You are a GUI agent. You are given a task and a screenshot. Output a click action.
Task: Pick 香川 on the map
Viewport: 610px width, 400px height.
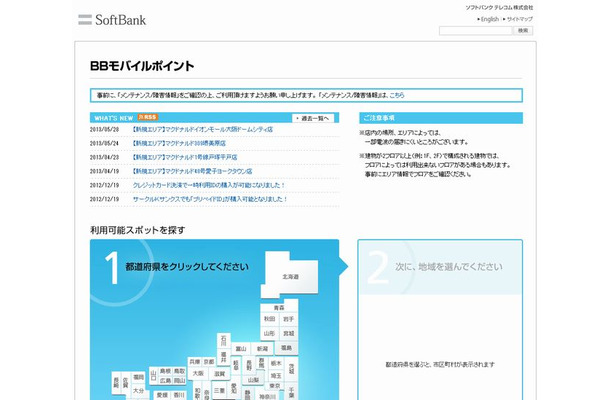pos(179,395)
